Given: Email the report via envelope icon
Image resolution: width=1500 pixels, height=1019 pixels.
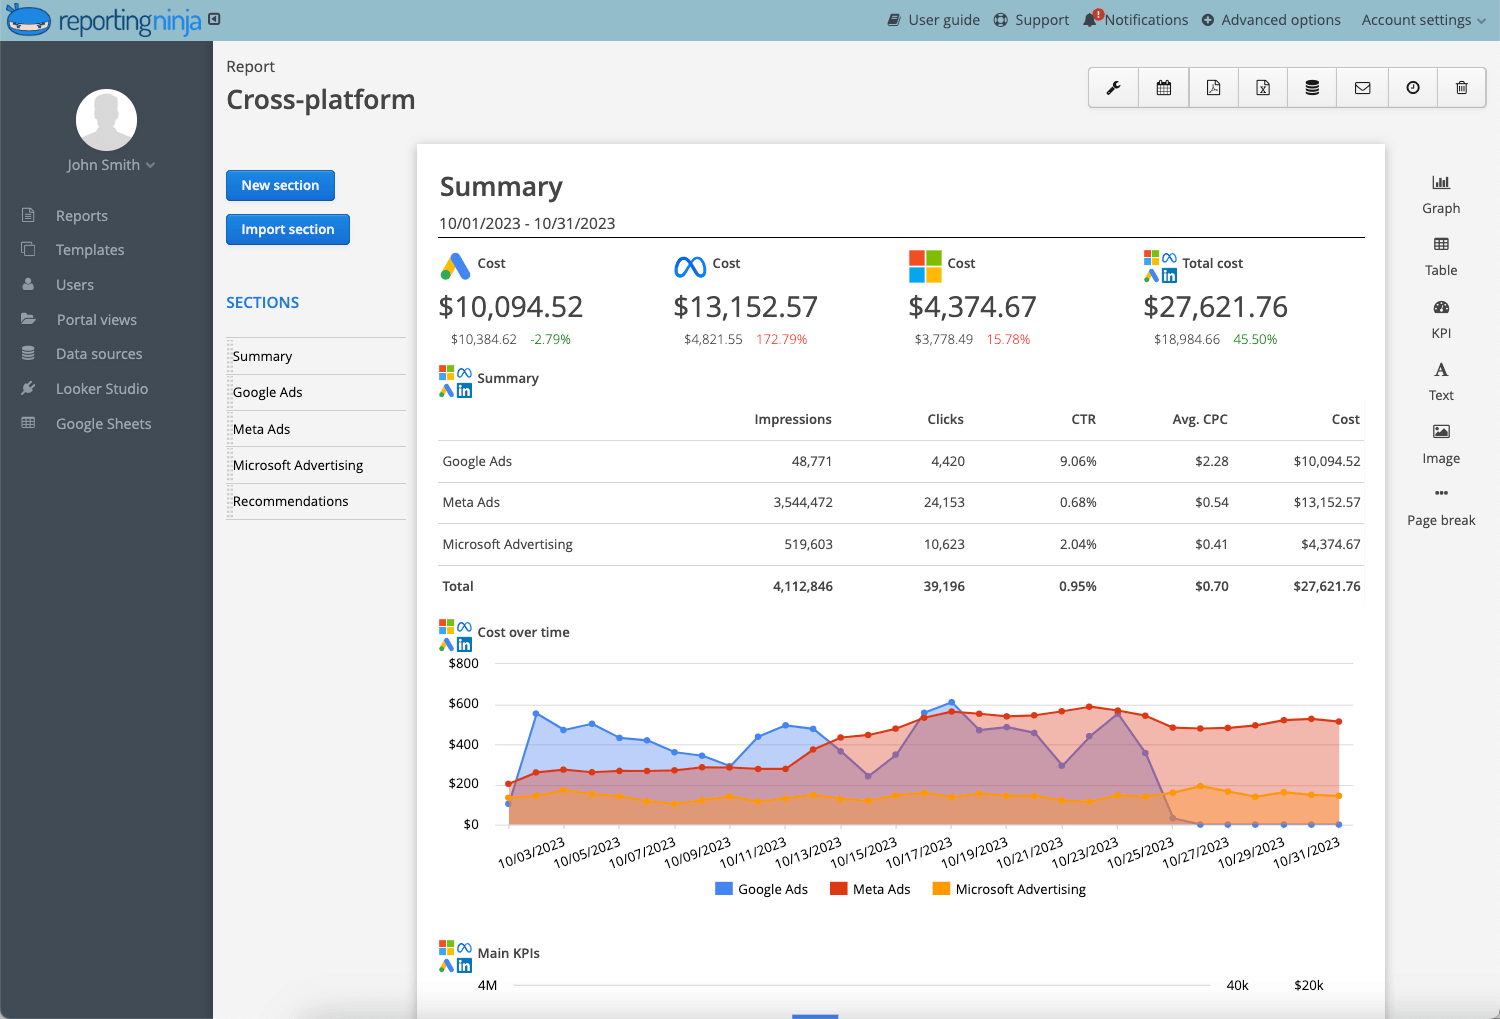Looking at the screenshot, I should [x=1362, y=87].
